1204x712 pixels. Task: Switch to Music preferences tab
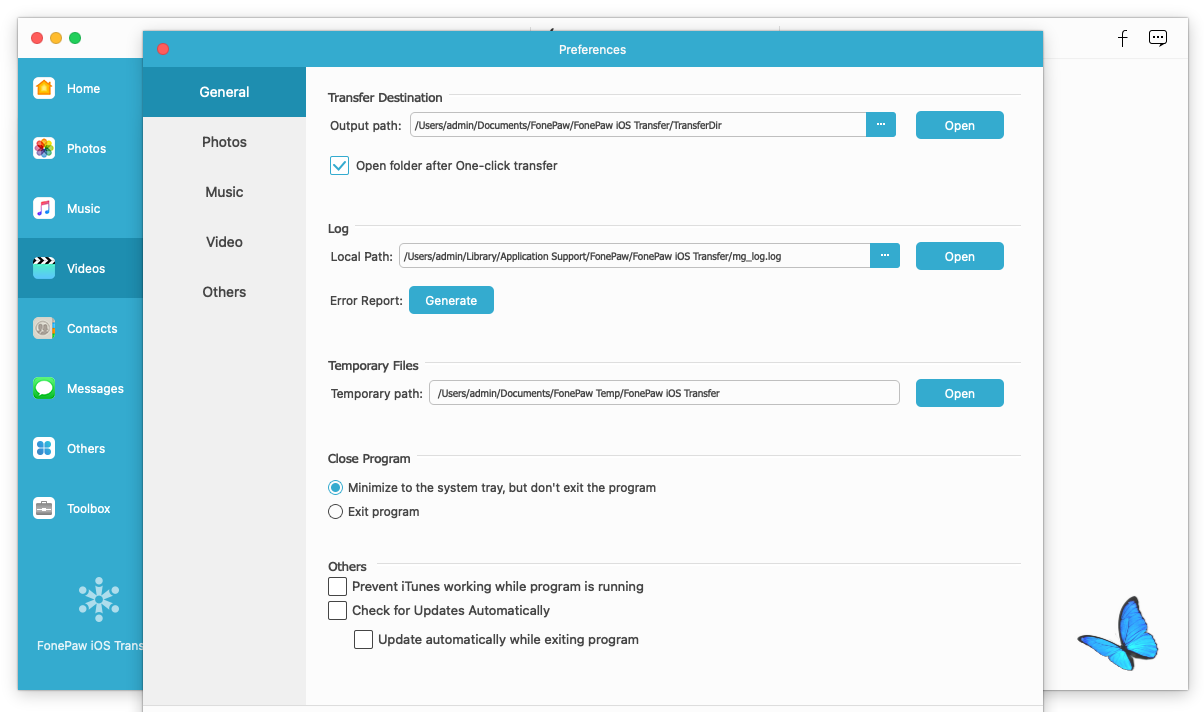click(224, 192)
